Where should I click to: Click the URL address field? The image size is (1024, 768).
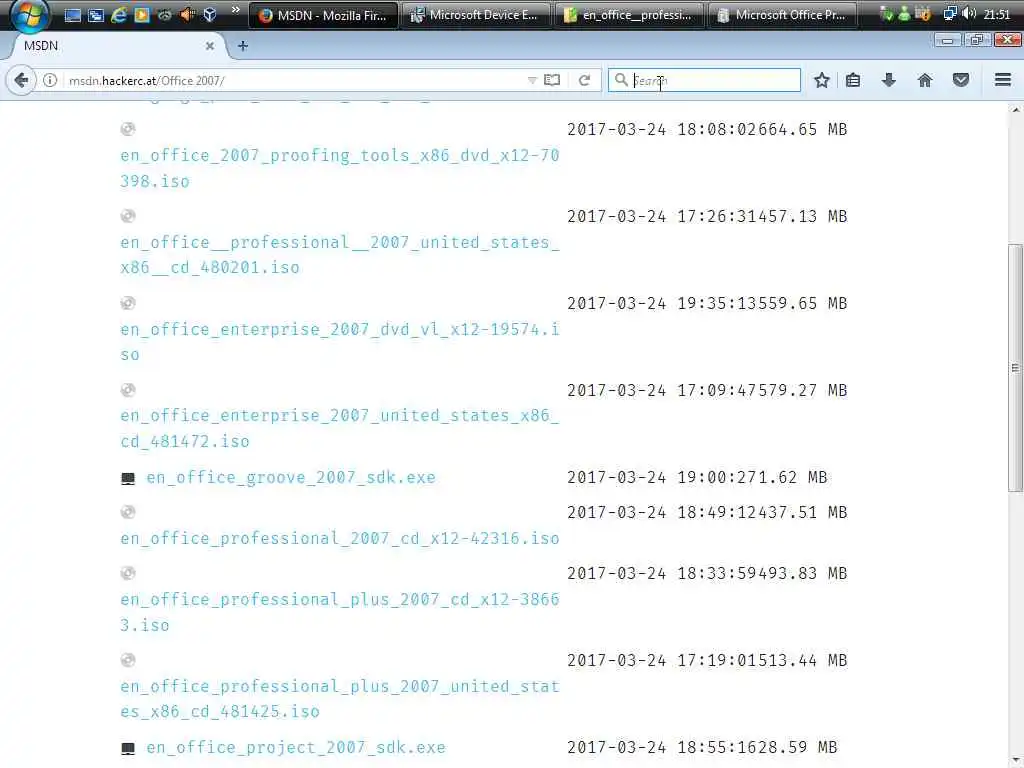coord(294,80)
